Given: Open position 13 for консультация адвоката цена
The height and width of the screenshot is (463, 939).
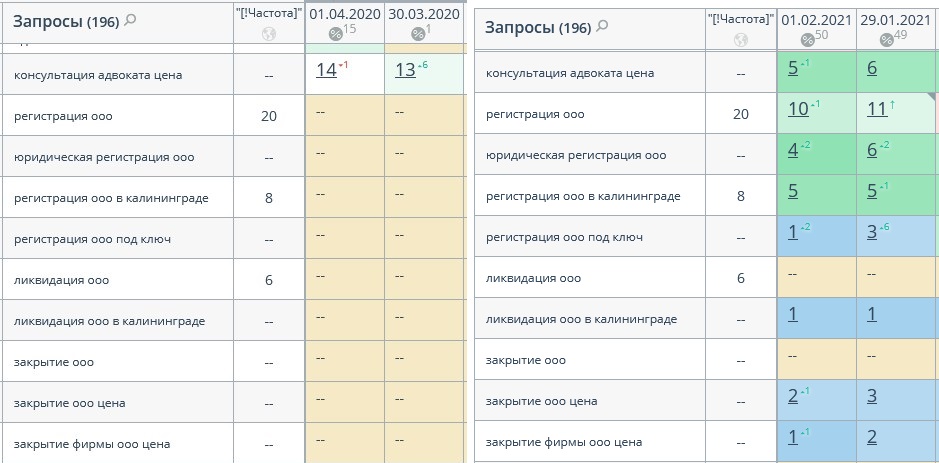Looking at the screenshot, I should 405,70.
